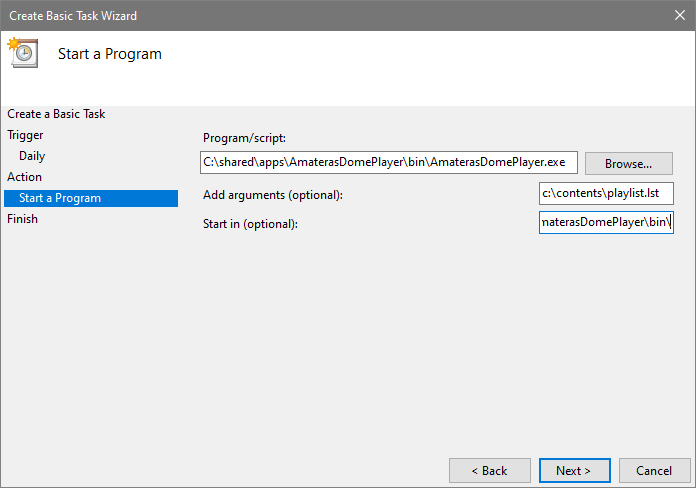Click the Create Basic Task Wizard title bar

pos(300,16)
